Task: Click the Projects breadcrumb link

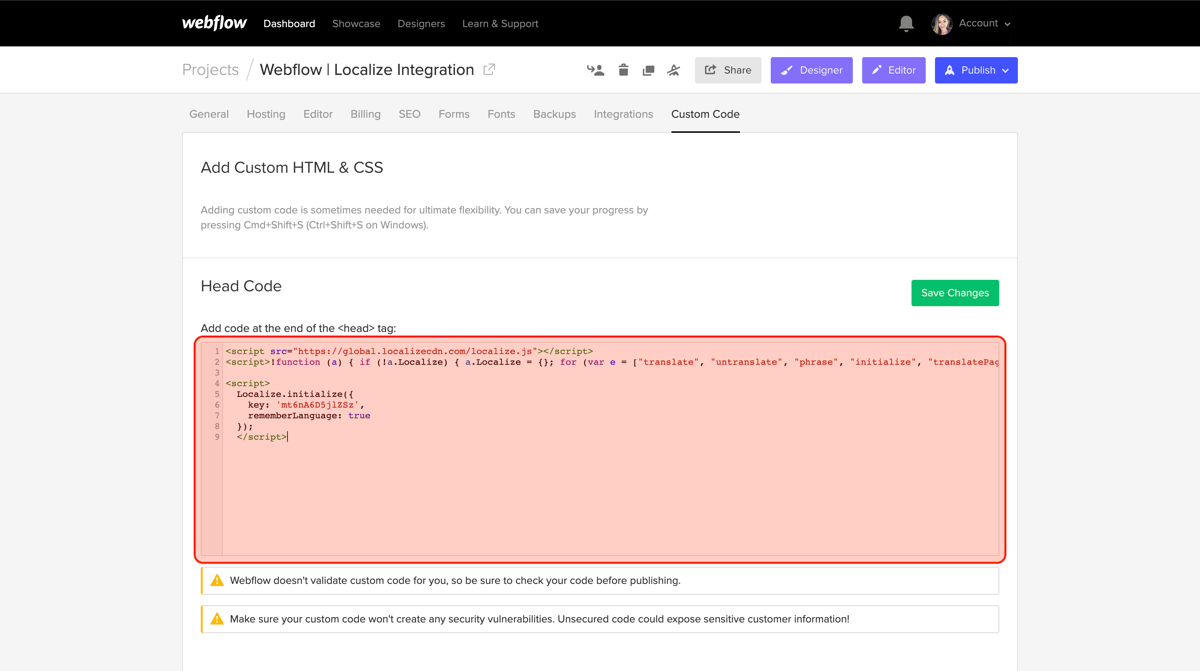Action: (x=210, y=70)
